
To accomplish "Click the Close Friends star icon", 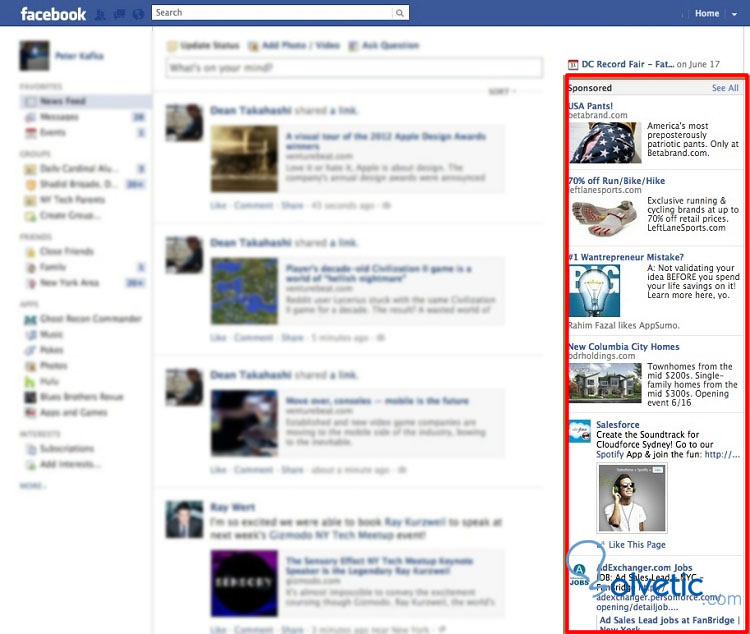I will [30, 252].
